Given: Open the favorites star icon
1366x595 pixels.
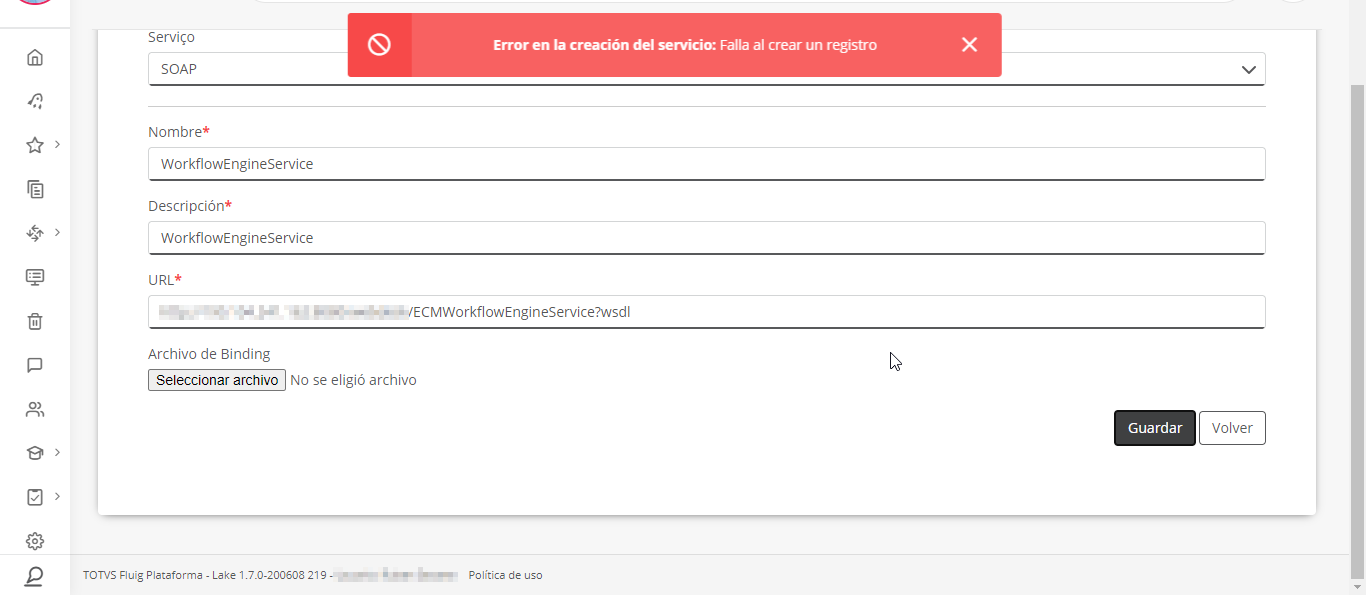Looking at the screenshot, I should (35, 145).
